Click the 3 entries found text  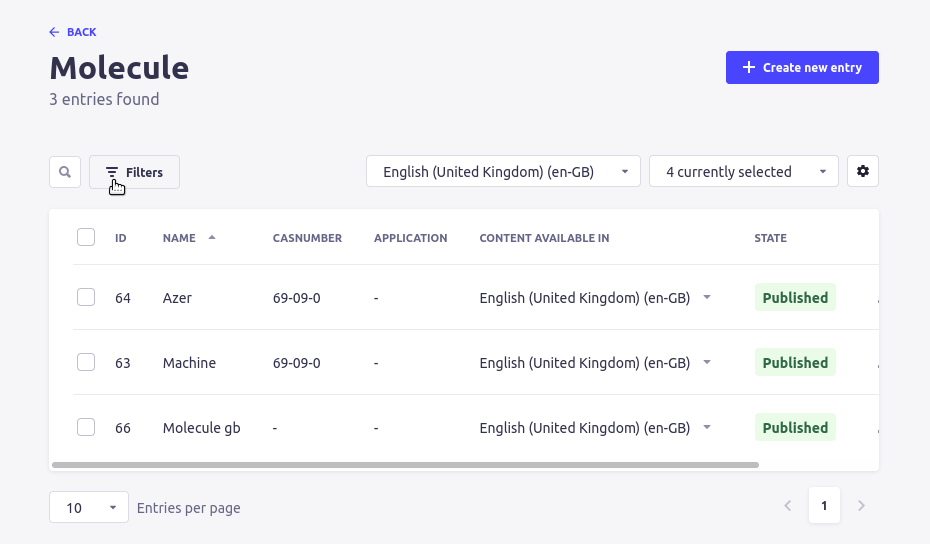click(104, 99)
